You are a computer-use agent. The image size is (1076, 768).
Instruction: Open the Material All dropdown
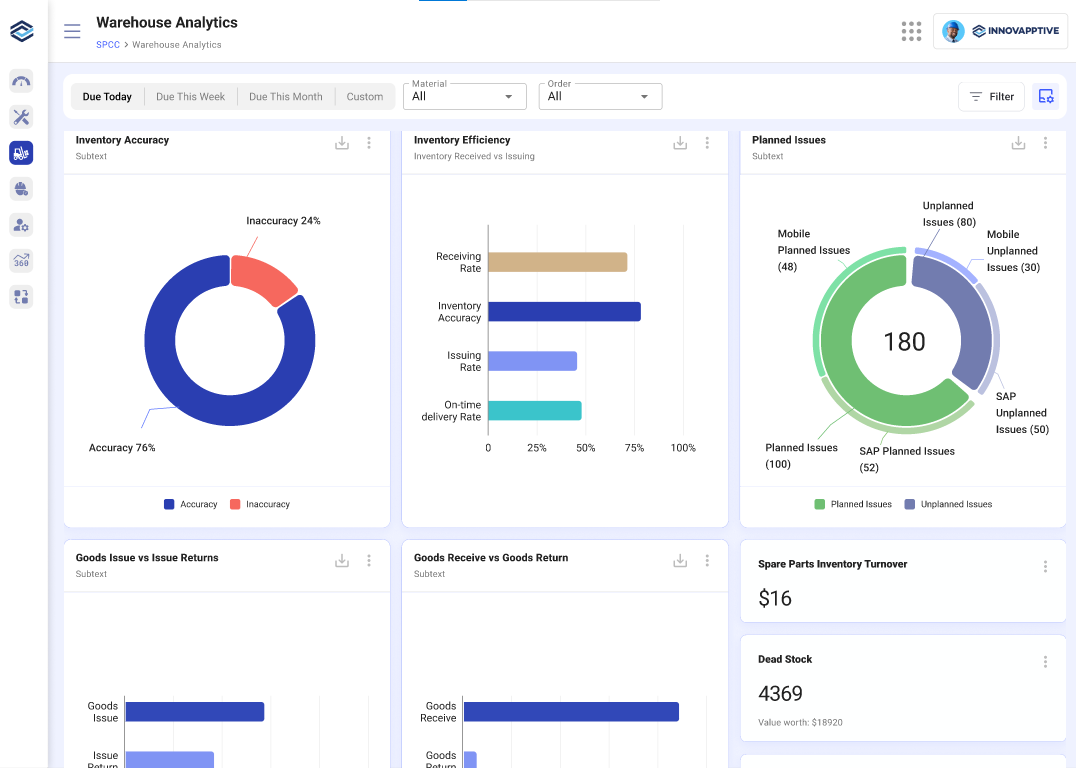[x=464, y=96]
